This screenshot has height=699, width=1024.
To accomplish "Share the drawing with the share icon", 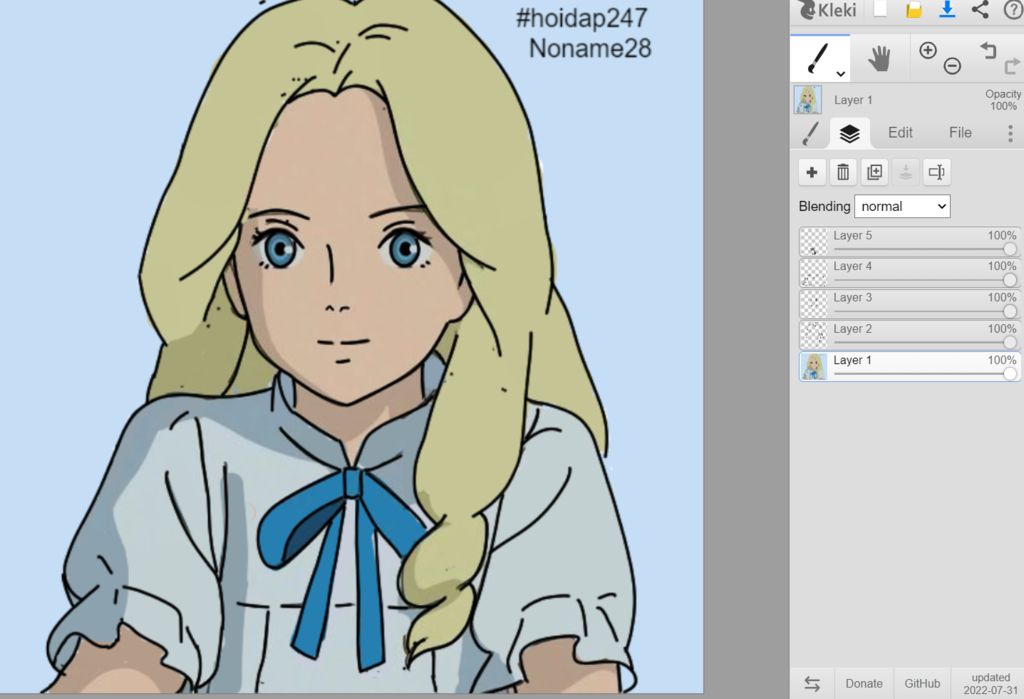I will (x=980, y=8).
